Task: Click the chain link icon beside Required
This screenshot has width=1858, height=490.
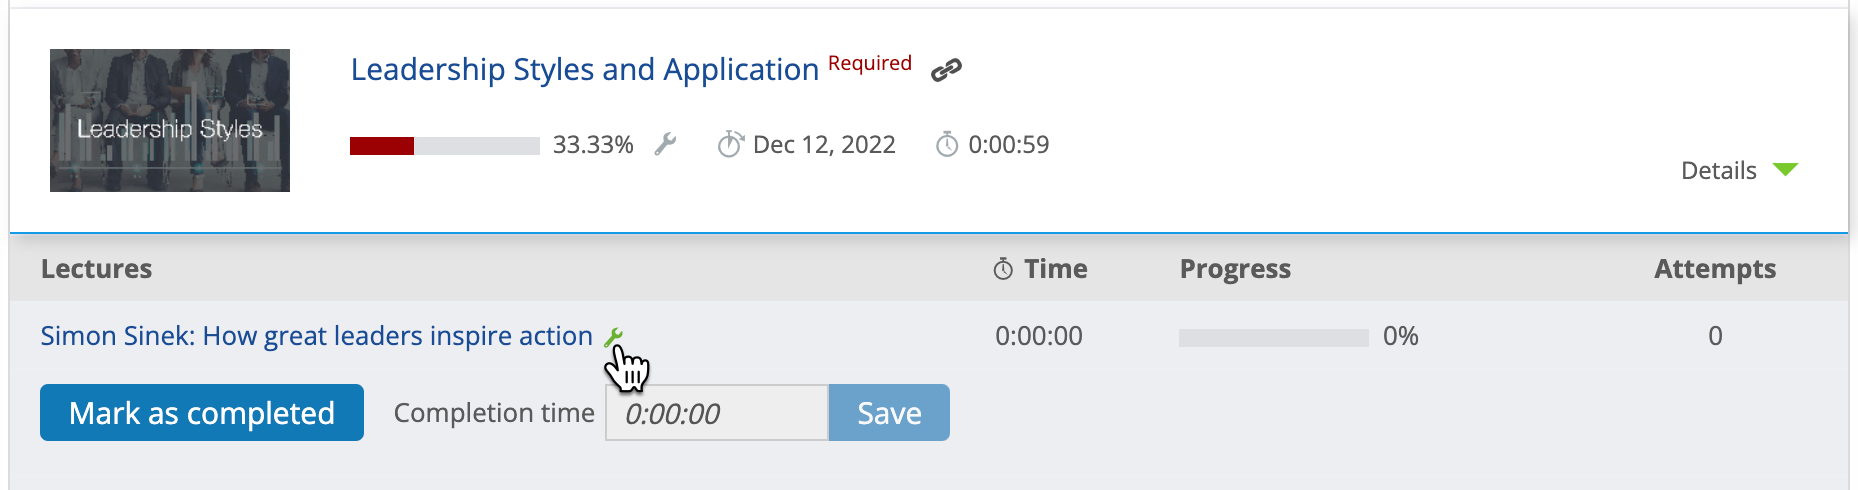Action: pos(946,70)
